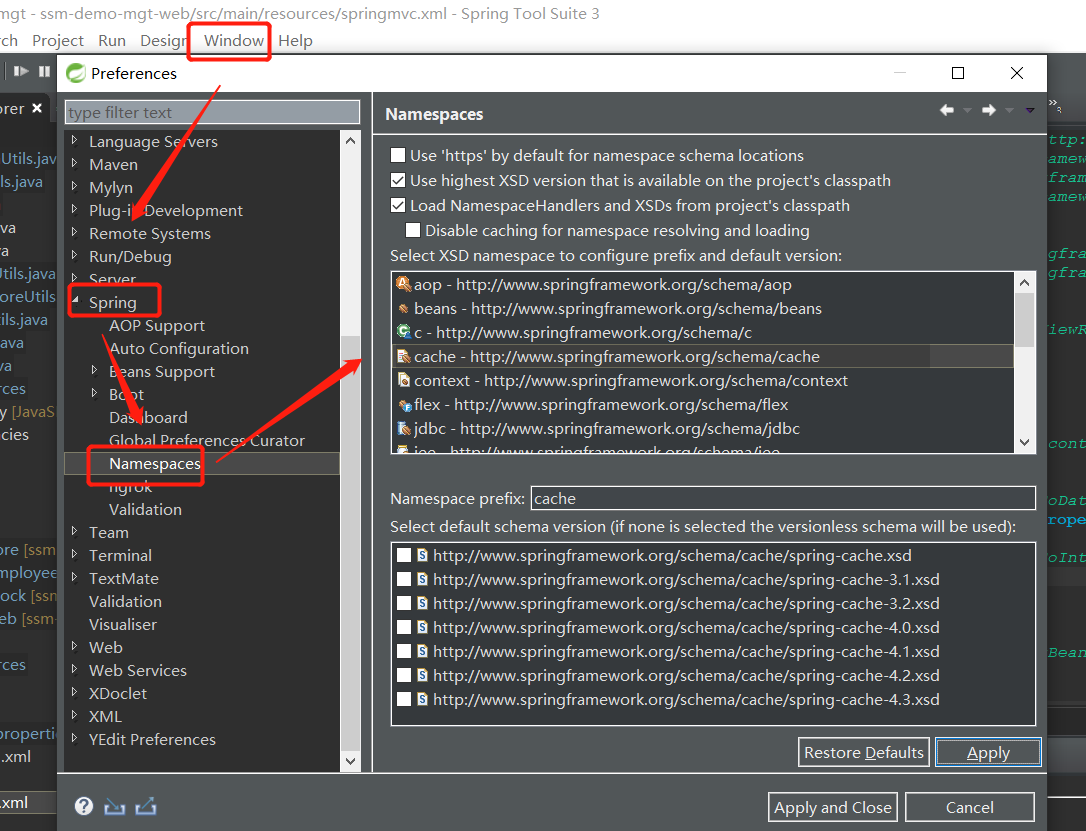This screenshot has height=831, width=1086.
Task: Open the Help menu
Action: (x=295, y=41)
